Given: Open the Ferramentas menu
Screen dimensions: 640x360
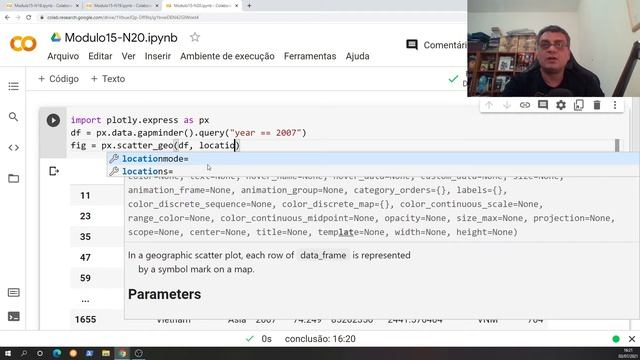Looking at the screenshot, I should (310, 56).
